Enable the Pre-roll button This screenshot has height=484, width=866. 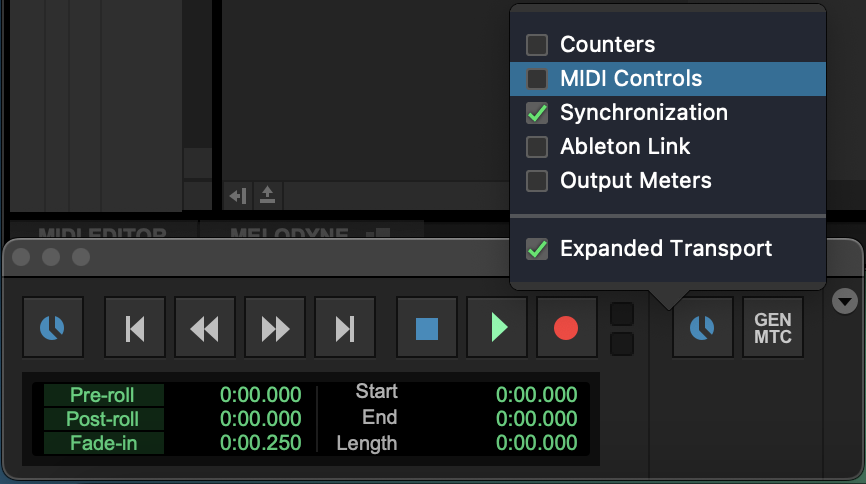click(102, 395)
